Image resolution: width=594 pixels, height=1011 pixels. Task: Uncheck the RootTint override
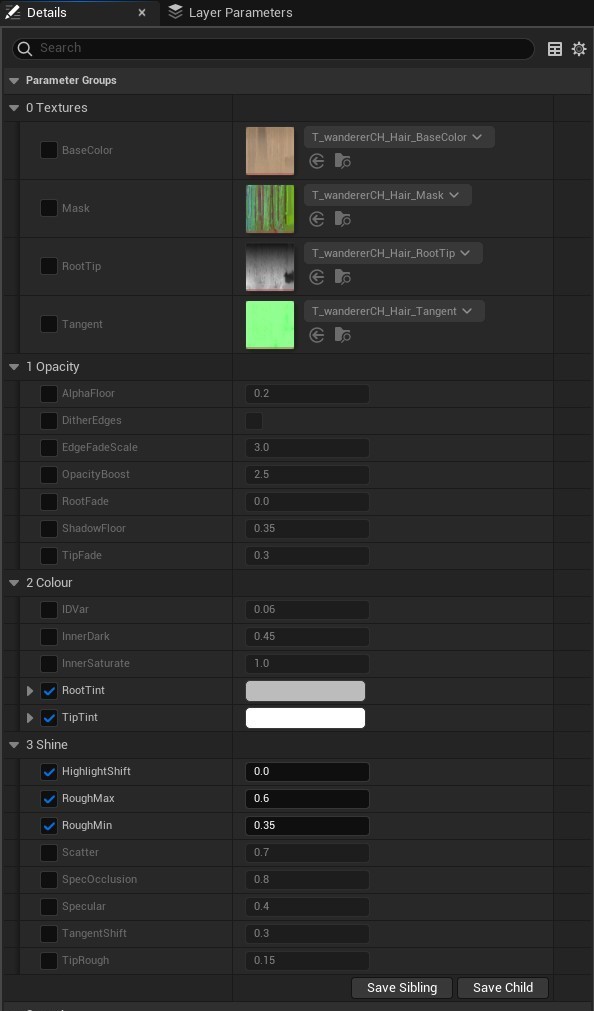click(49, 691)
